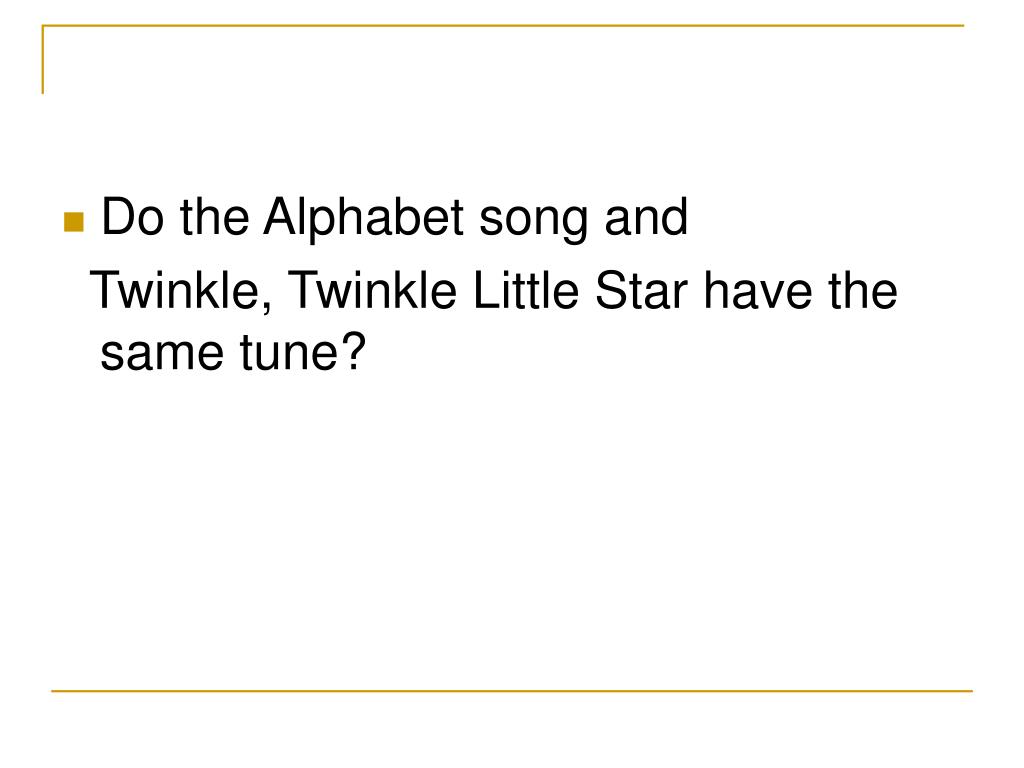Click the letter "A" of "Alphabet"
Viewport: 1024px width, 768px height.
point(280,217)
